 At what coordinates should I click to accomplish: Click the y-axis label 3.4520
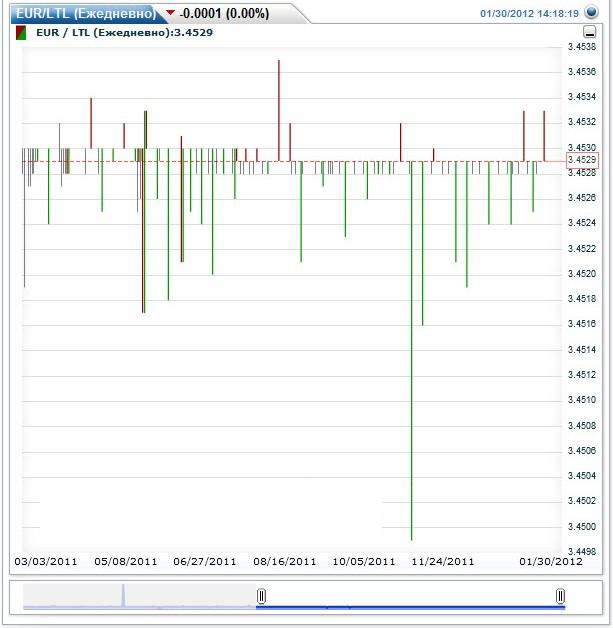click(582, 274)
